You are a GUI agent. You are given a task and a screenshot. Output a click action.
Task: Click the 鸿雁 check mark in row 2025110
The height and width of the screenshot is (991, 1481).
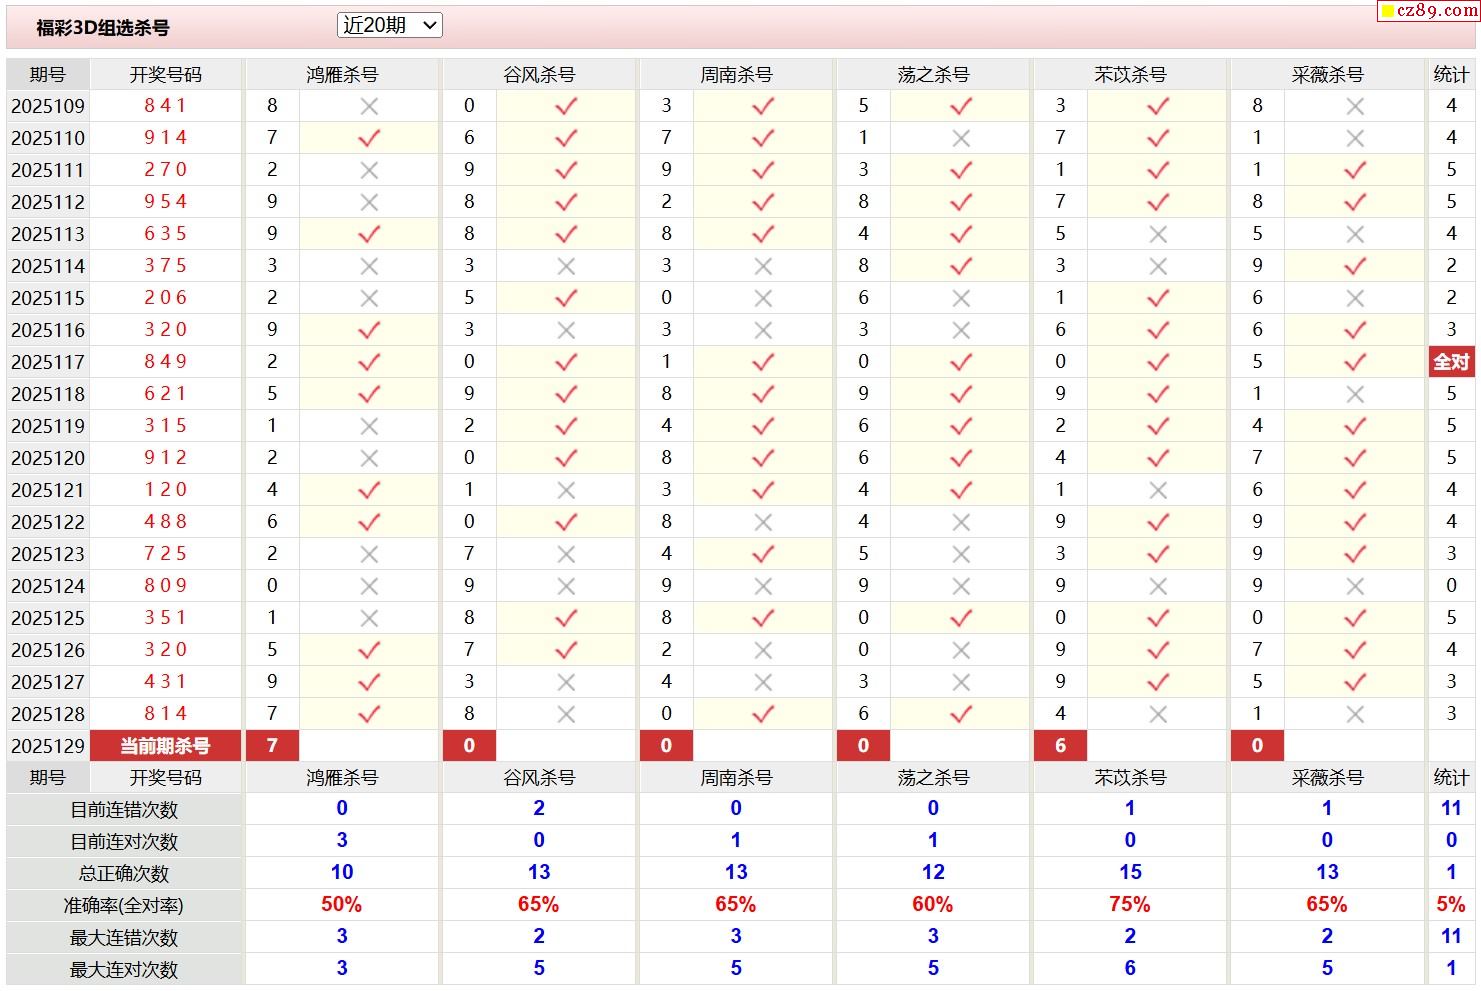369,138
